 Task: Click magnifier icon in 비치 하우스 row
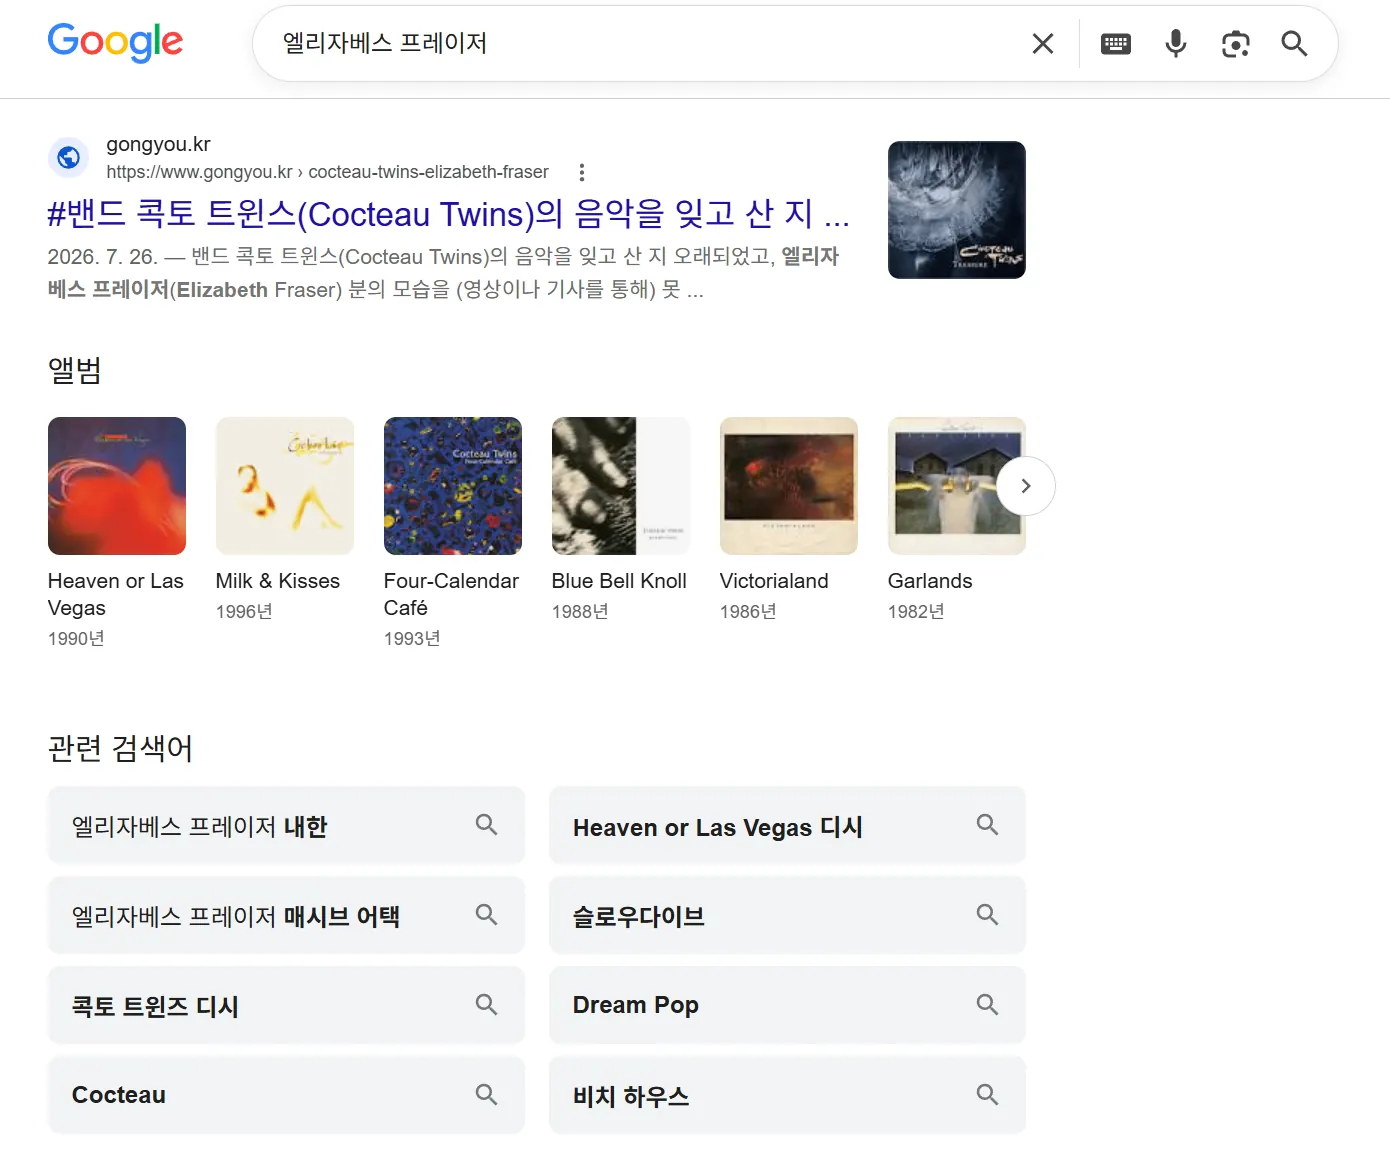pyautogui.click(x=987, y=1095)
